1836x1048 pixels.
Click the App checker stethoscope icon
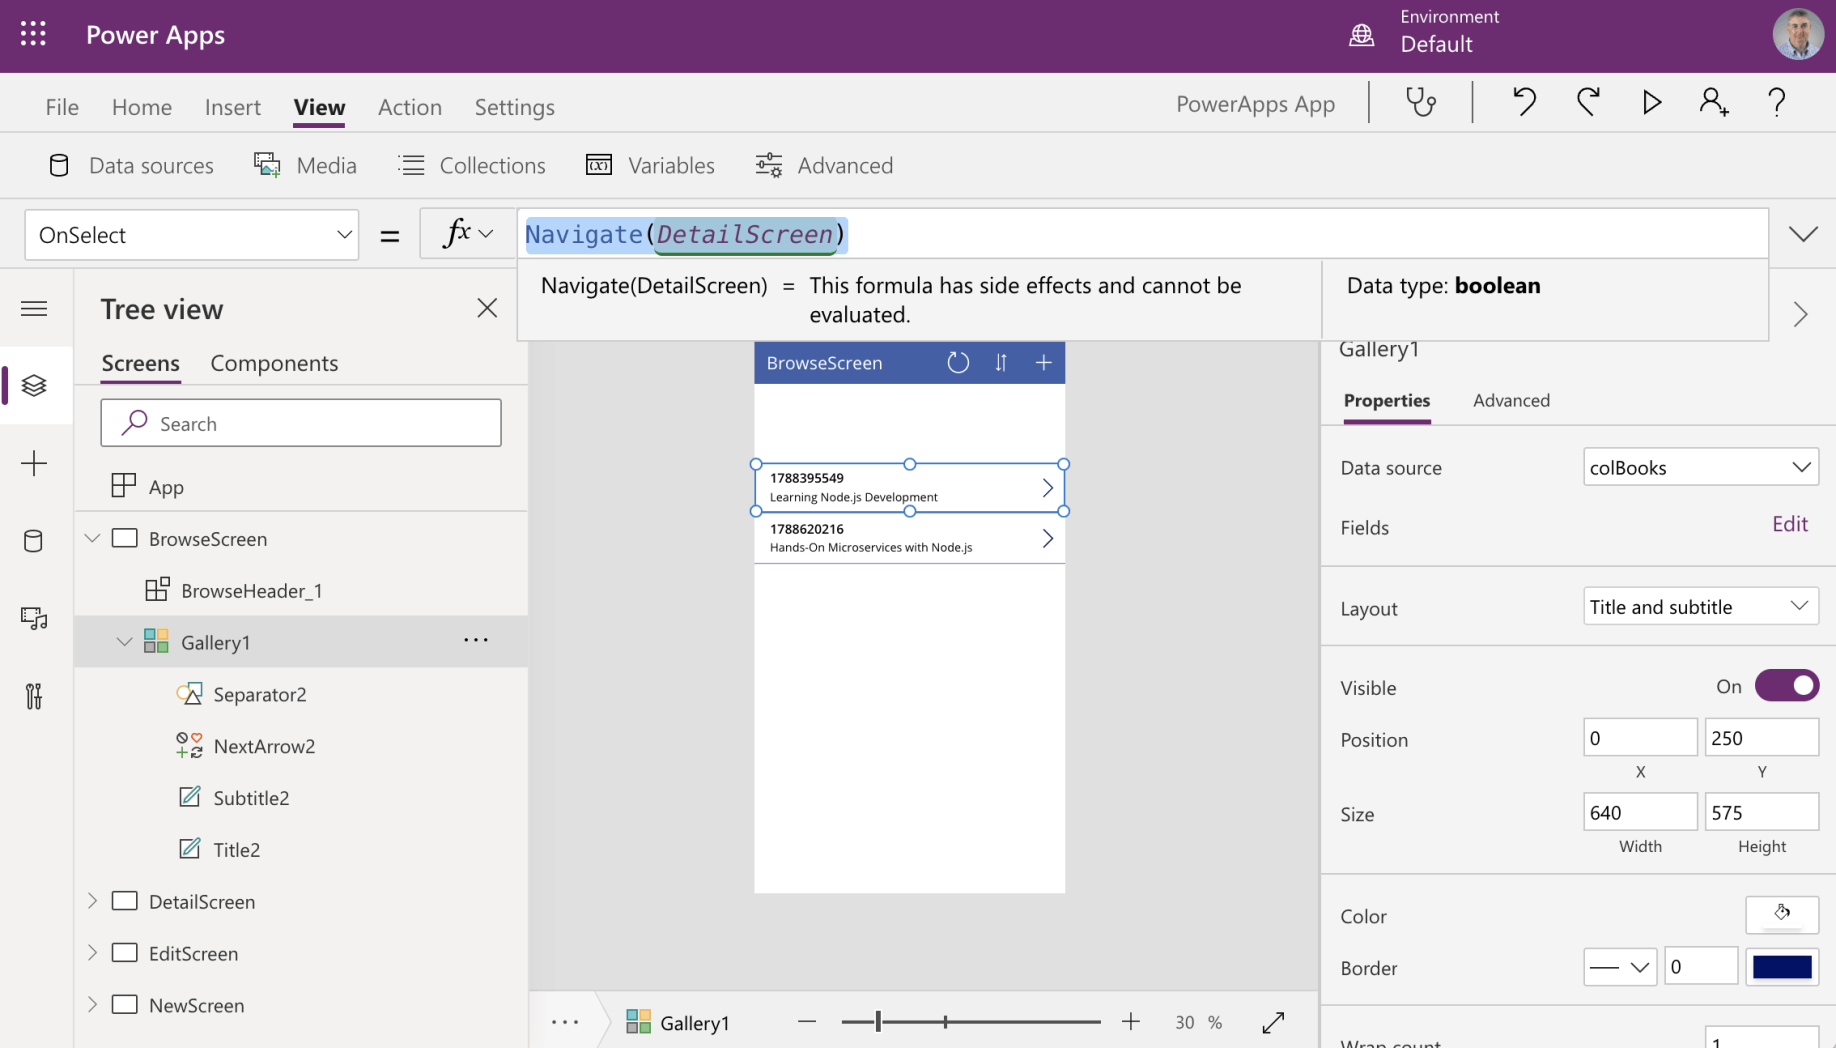(x=1420, y=102)
